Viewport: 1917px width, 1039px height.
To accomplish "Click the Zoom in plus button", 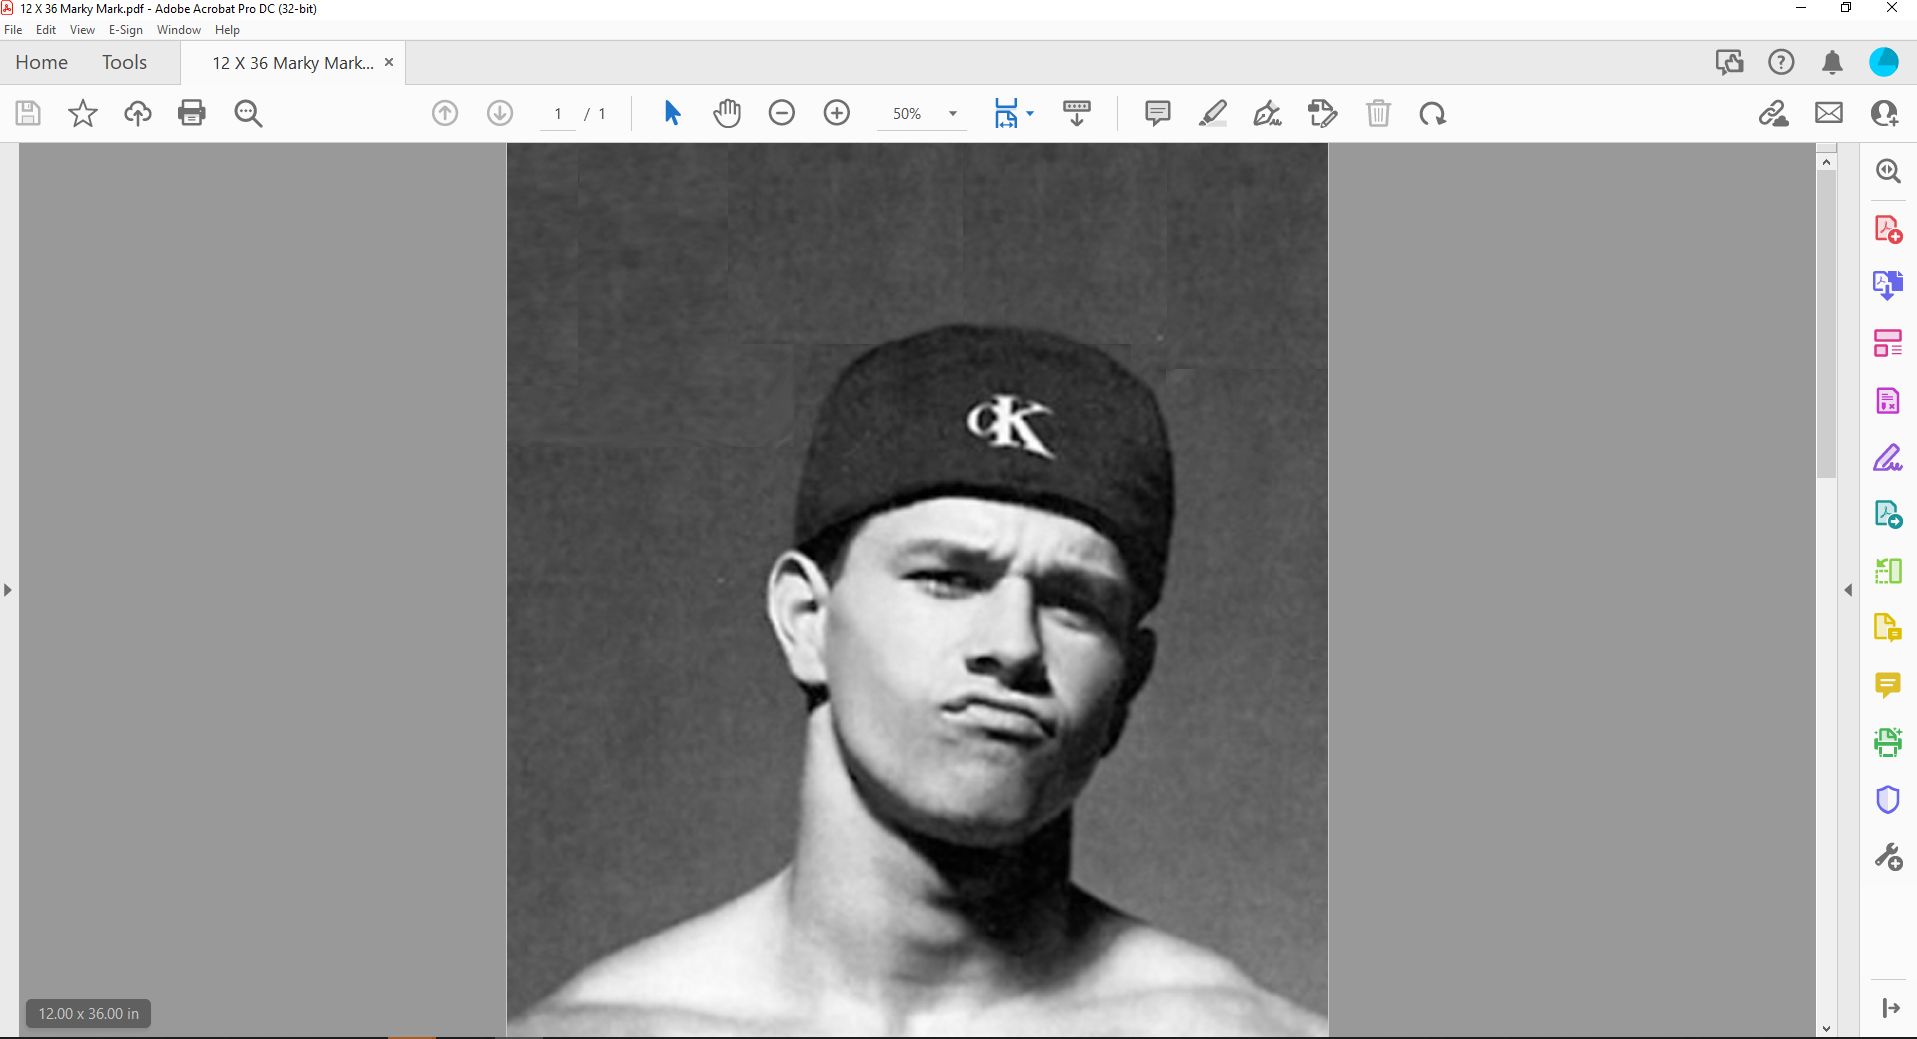I will [x=837, y=113].
